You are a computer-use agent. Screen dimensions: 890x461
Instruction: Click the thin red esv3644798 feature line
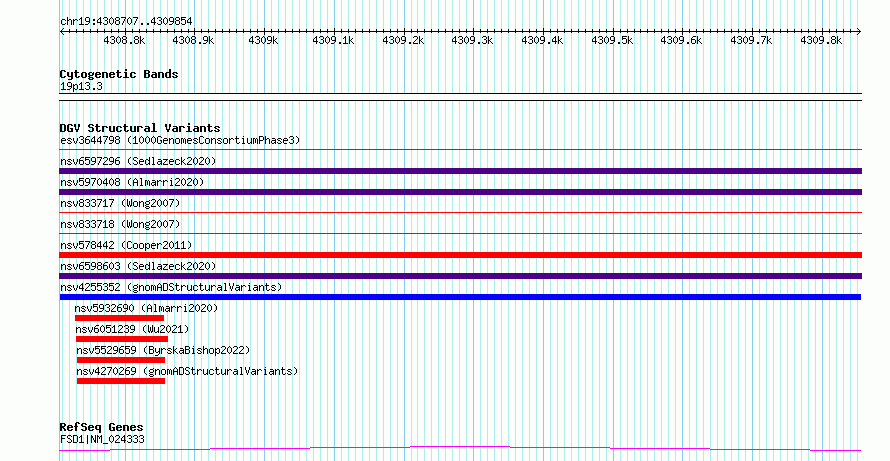pyautogui.click(x=460, y=150)
